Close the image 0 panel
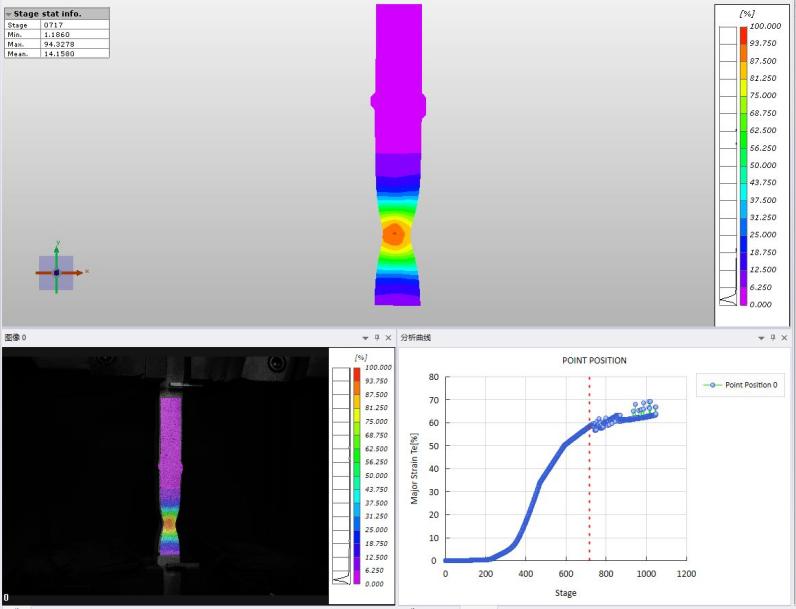 point(388,338)
